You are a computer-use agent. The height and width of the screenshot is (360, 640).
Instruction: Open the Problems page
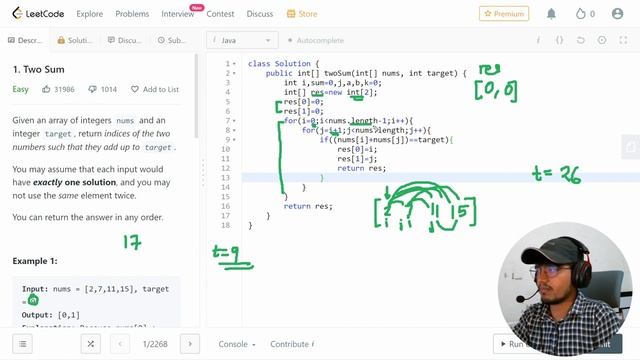click(x=132, y=14)
